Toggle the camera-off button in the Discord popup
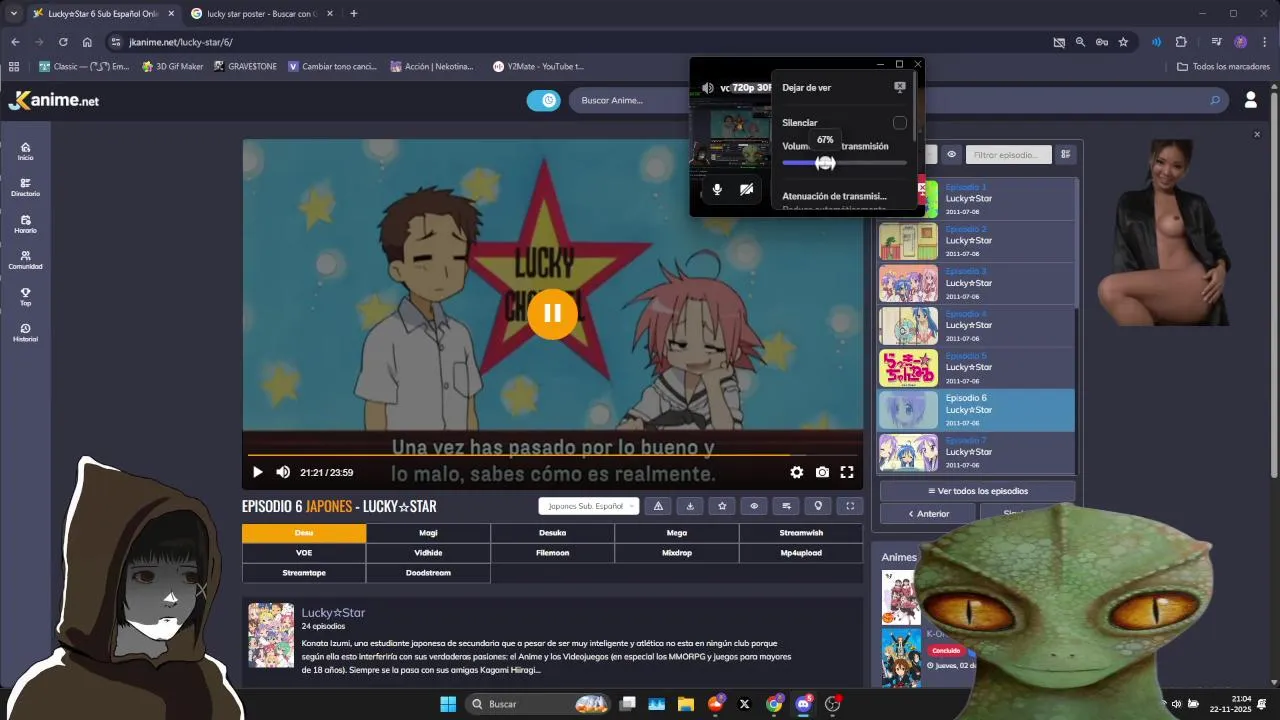 click(747, 189)
